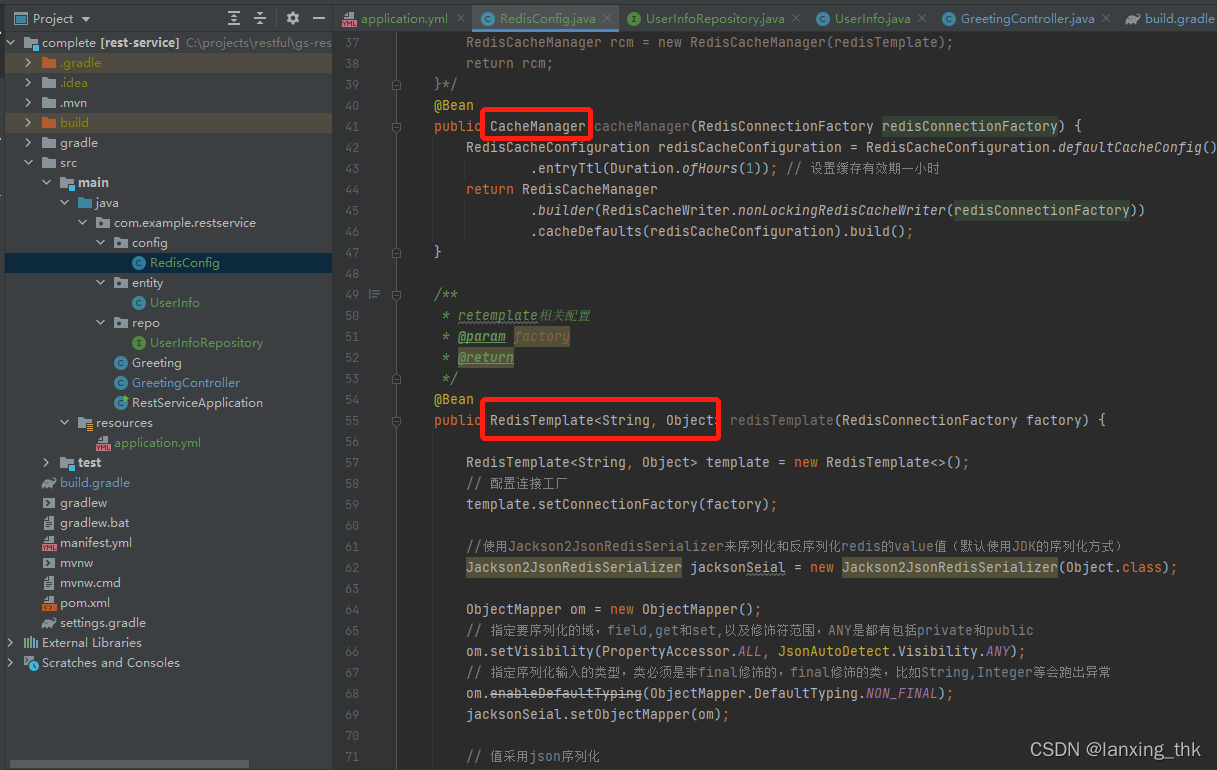Switch to the build.gradle tab

tap(1169, 19)
